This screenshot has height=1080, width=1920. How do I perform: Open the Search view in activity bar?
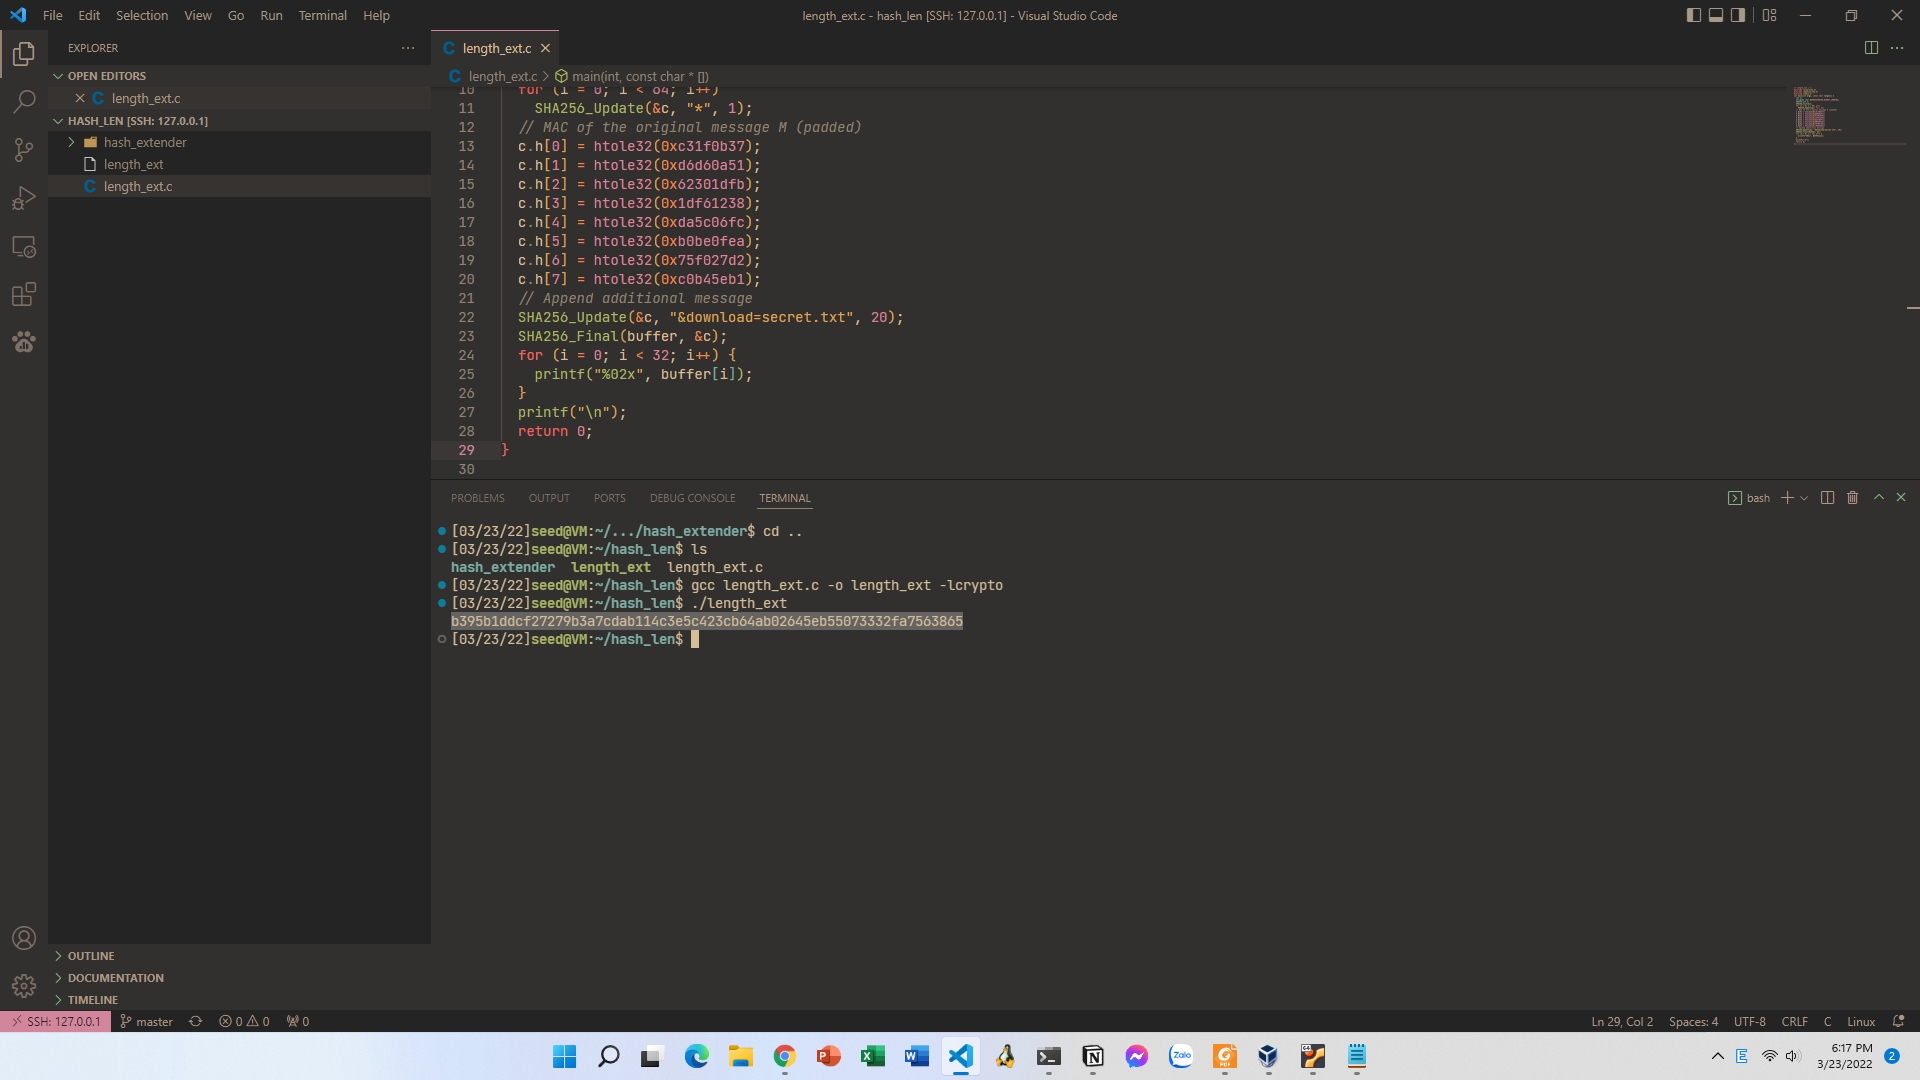[24, 101]
